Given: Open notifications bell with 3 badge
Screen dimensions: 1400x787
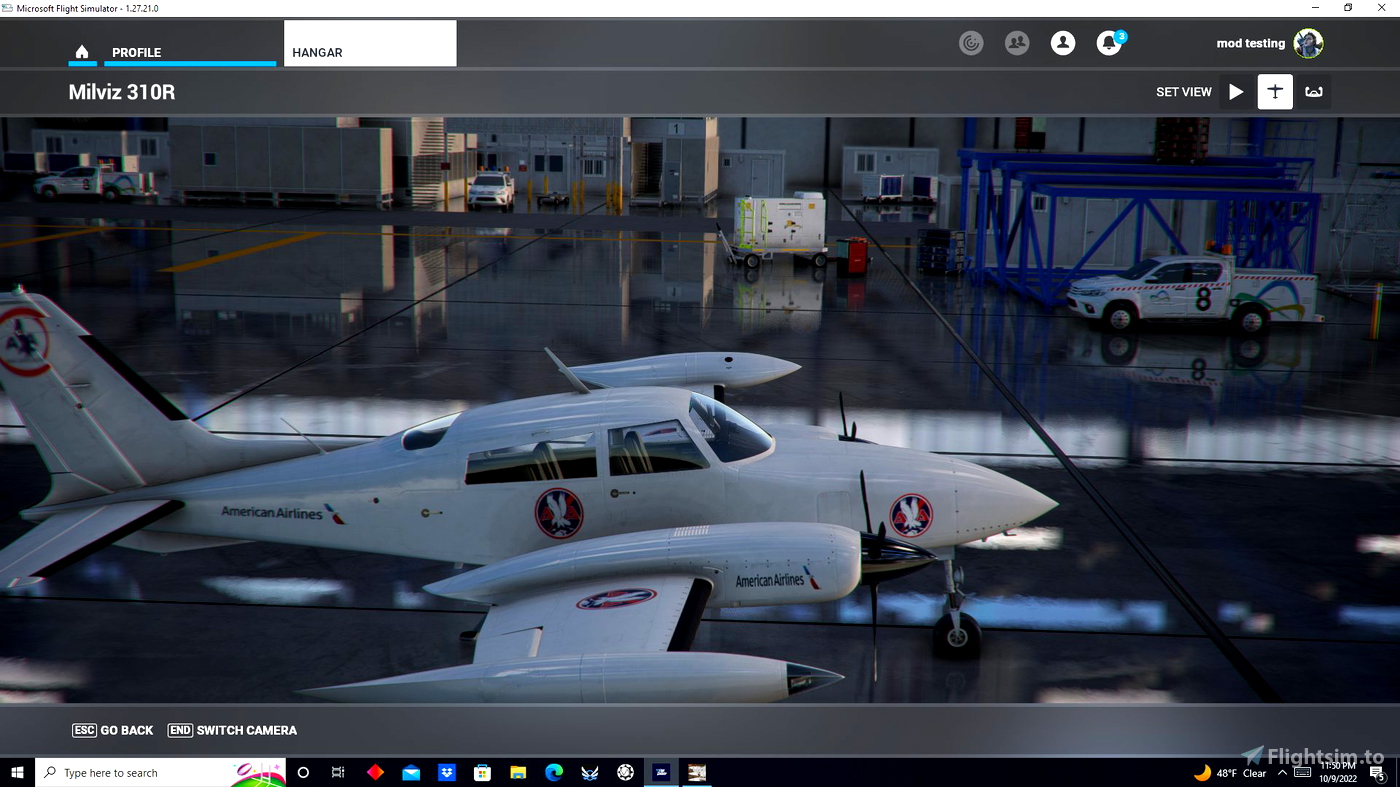Looking at the screenshot, I should click(1110, 42).
